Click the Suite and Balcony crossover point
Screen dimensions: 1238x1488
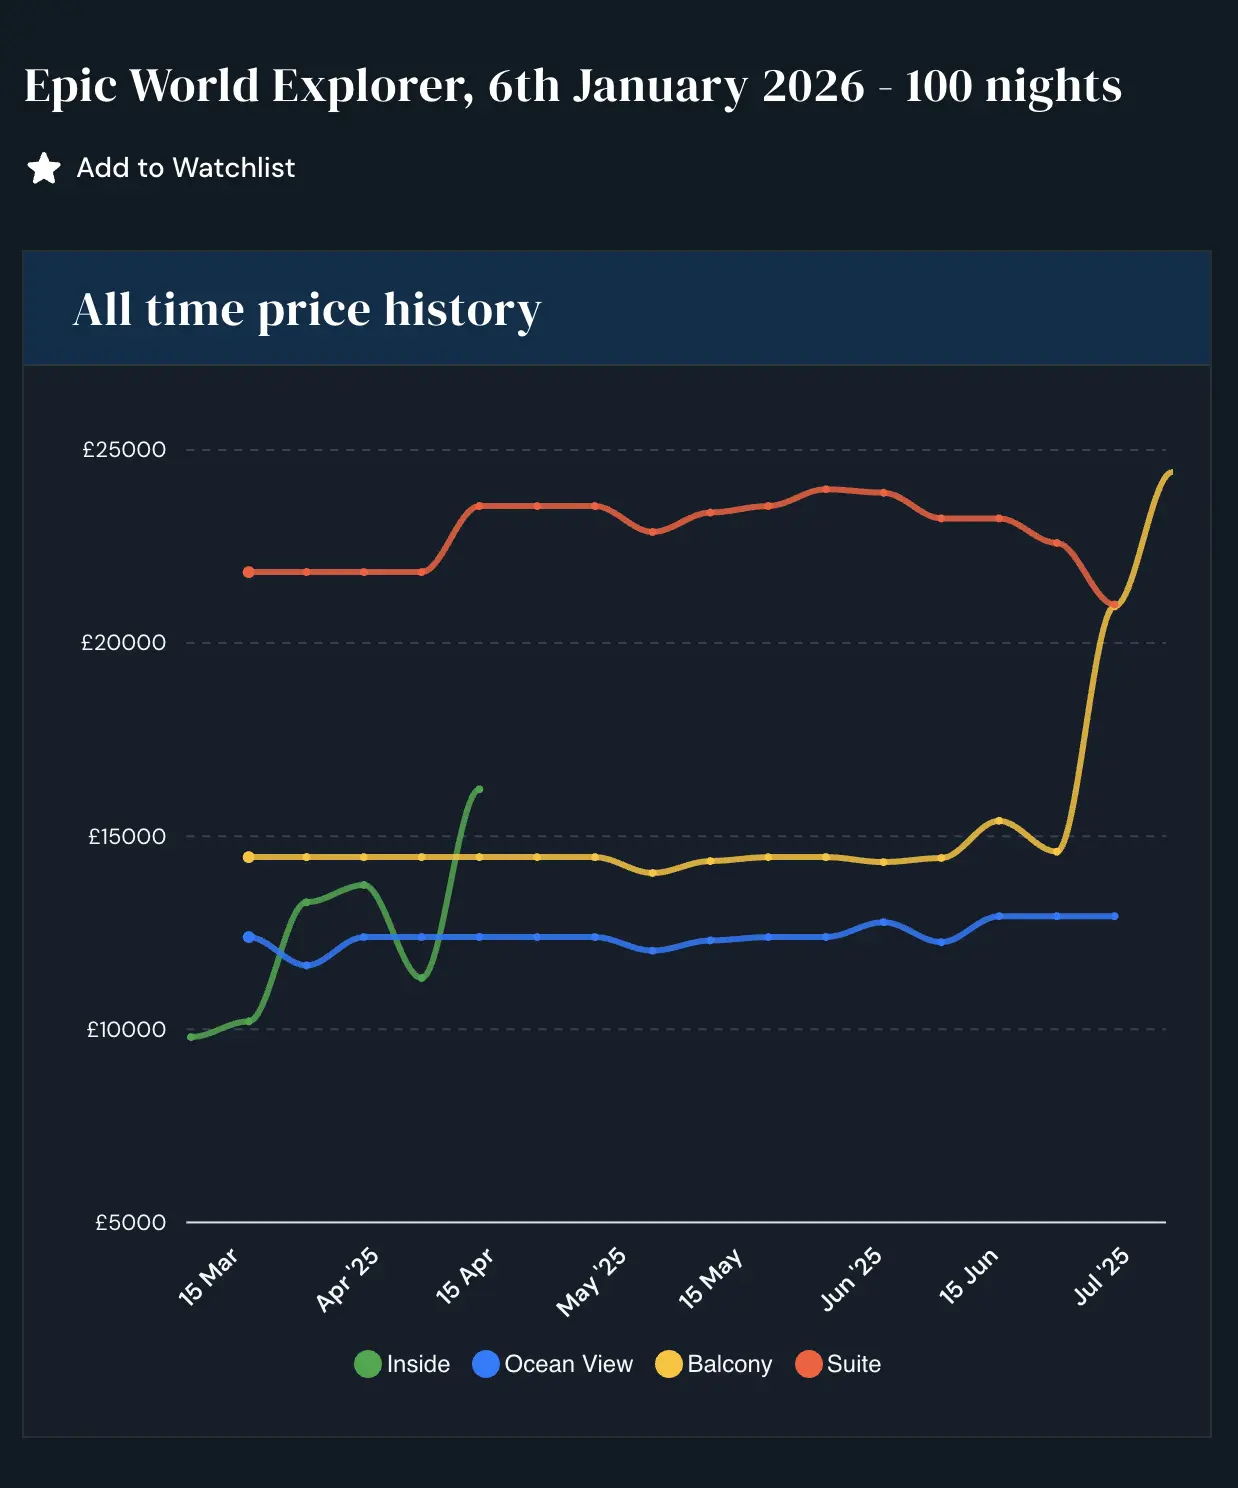point(1114,605)
